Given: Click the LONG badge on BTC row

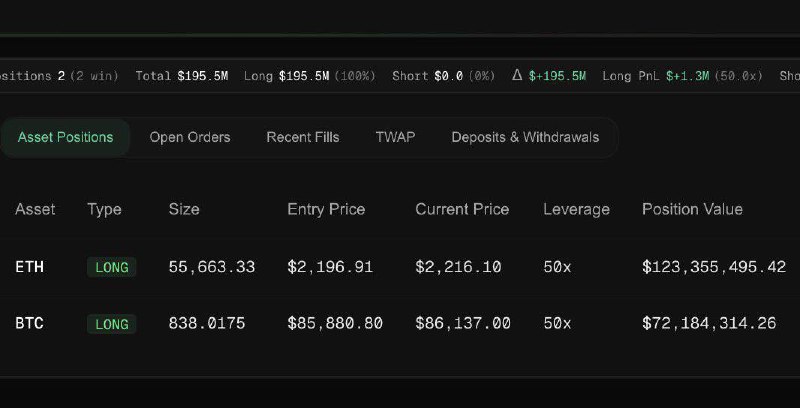Looking at the screenshot, I should coord(111,324).
